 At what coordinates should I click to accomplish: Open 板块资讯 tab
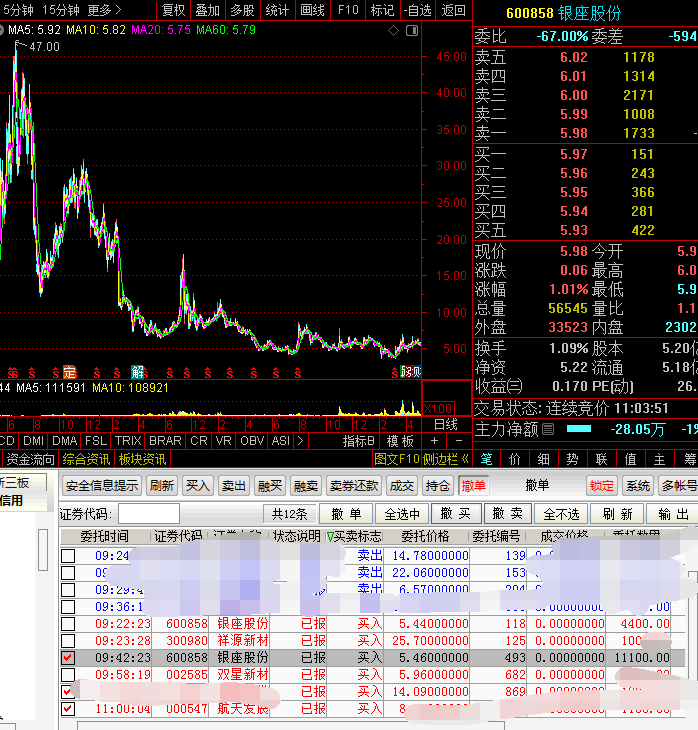[x=142, y=460]
